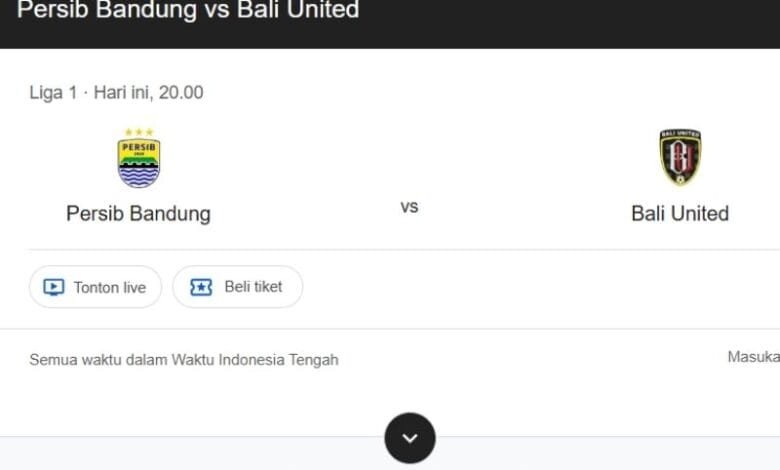Open the Masukan feedback link
Screen dimensions: 780x470
[753, 357]
